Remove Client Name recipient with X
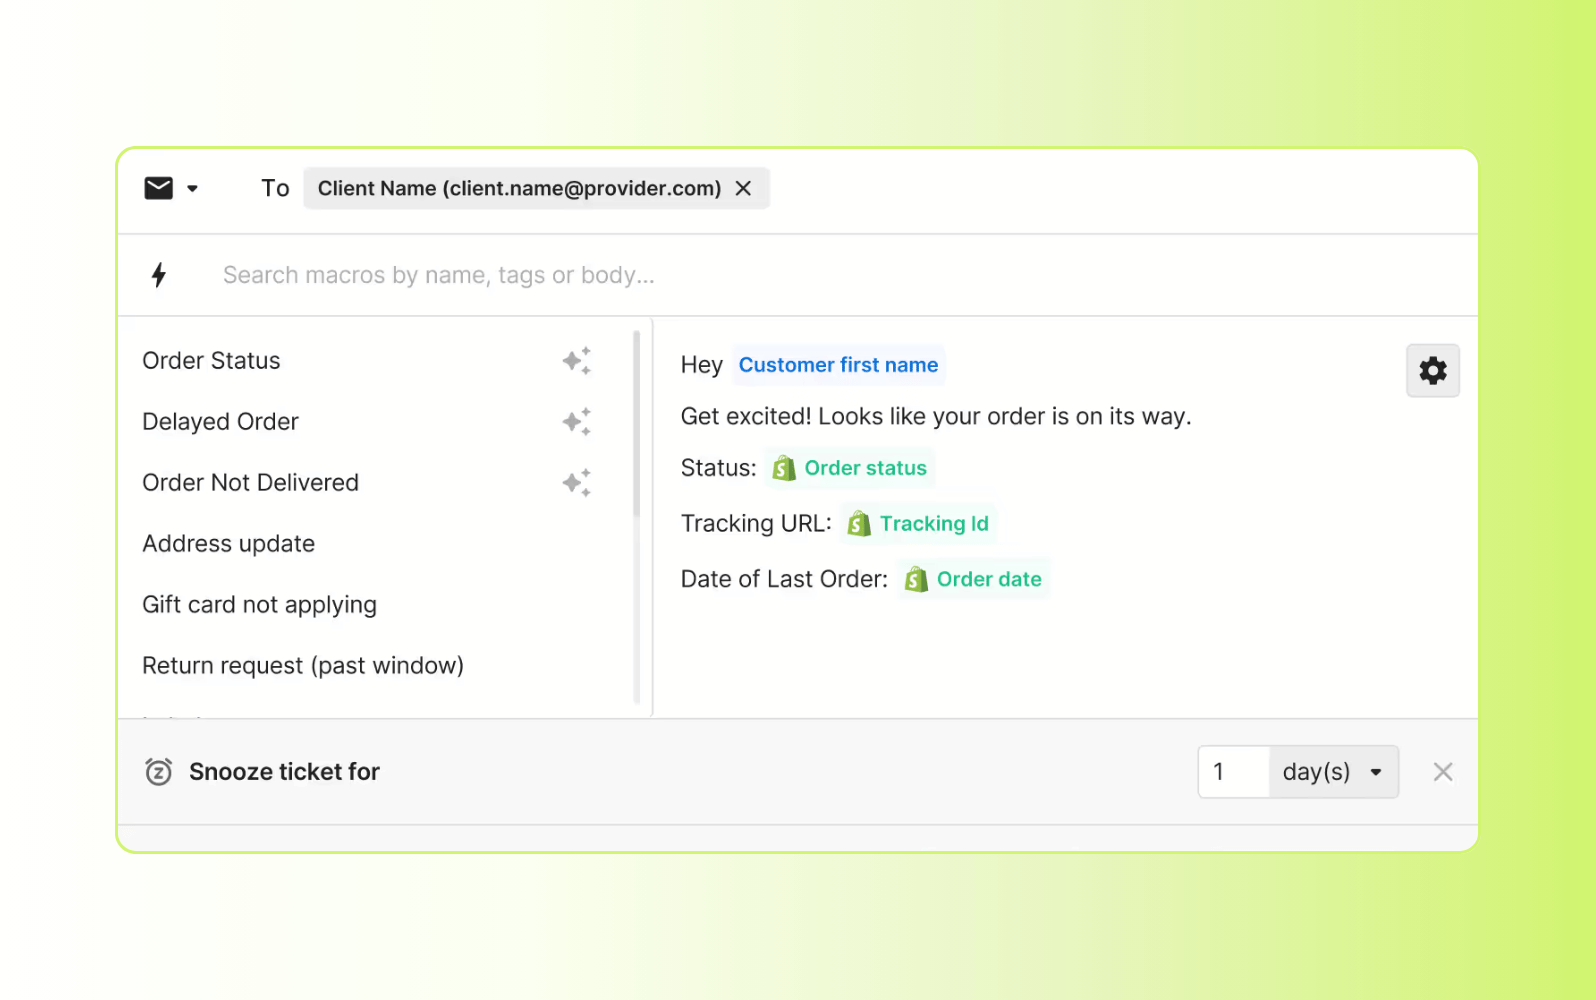 [x=743, y=188]
